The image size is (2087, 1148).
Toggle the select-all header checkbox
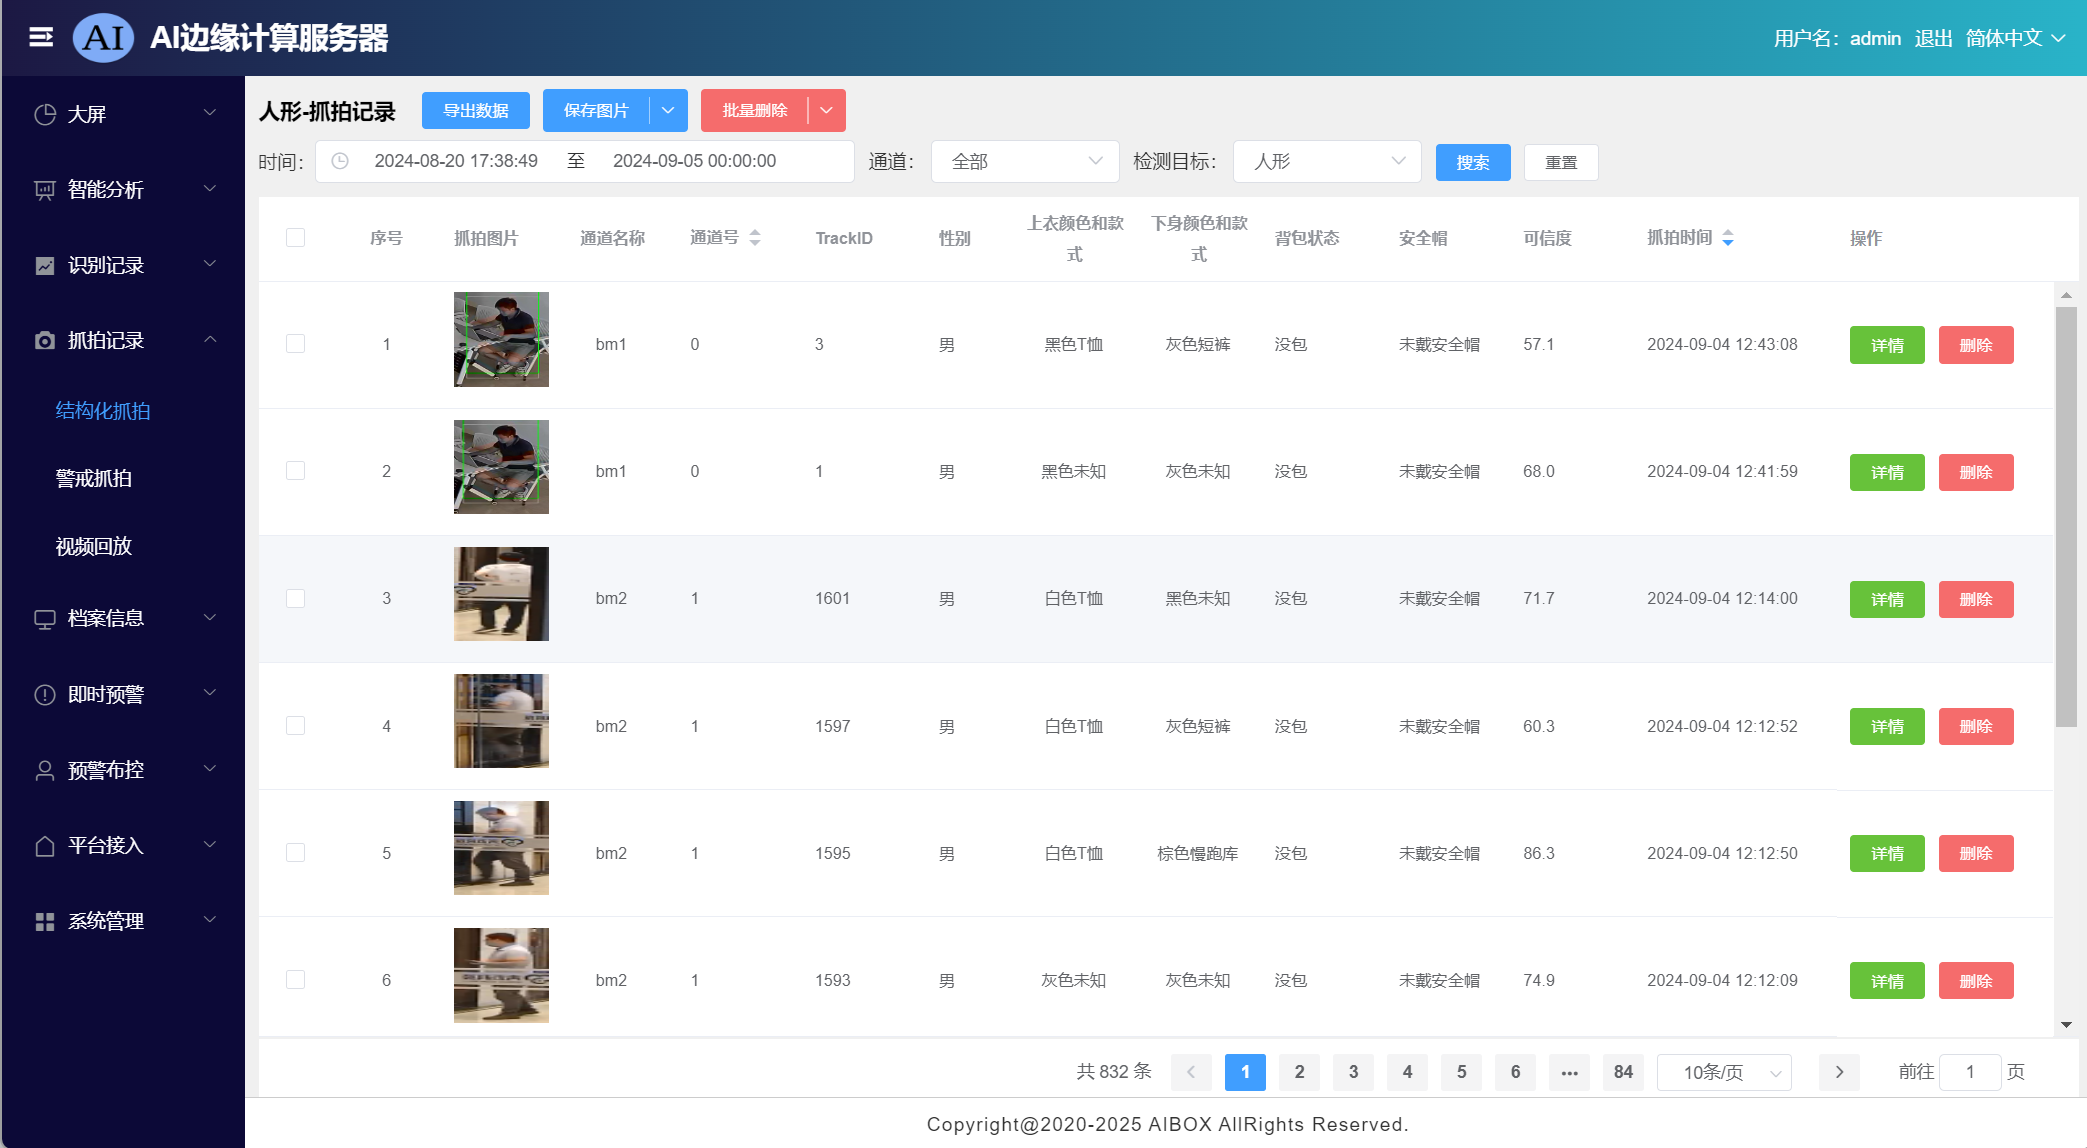[295, 238]
